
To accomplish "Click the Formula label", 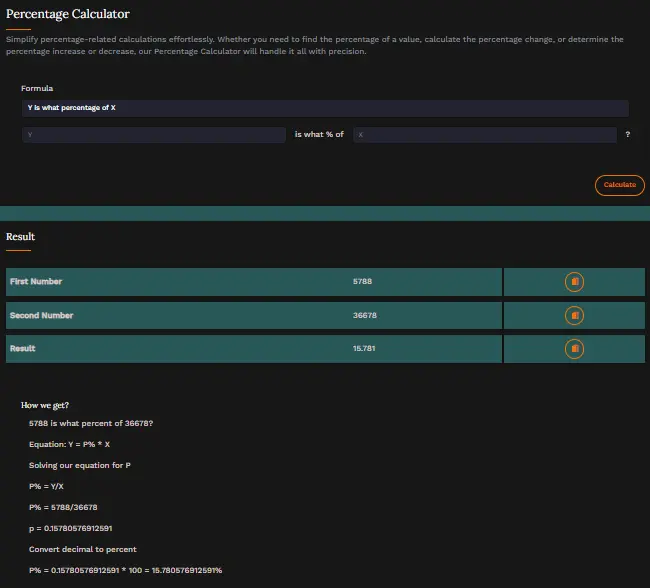I will point(37,88).
